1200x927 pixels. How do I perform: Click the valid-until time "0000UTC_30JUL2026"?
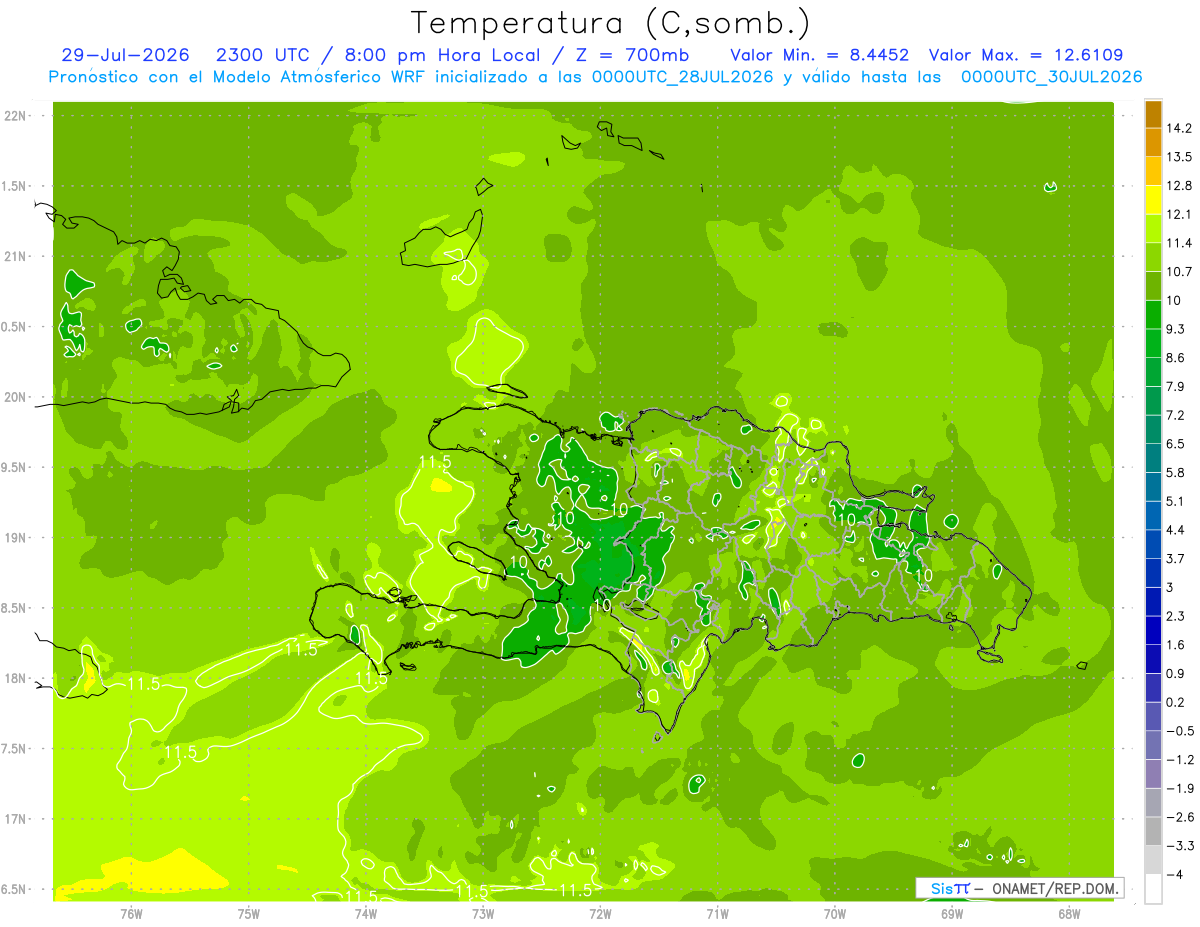[x=1051, y=76]
